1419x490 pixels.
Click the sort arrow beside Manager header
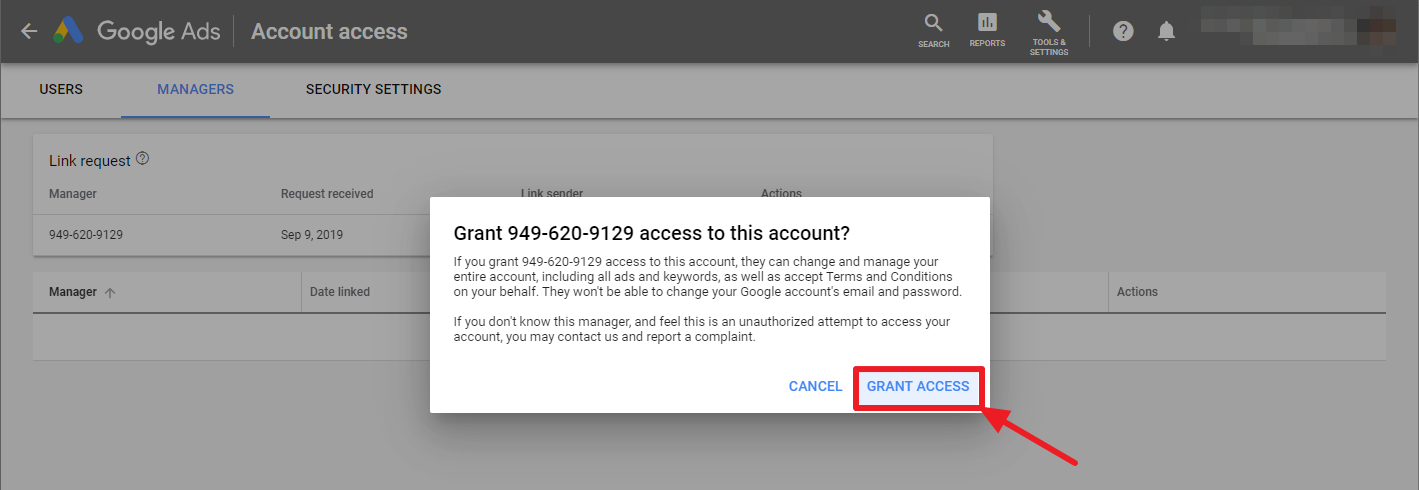coord(110,293)
